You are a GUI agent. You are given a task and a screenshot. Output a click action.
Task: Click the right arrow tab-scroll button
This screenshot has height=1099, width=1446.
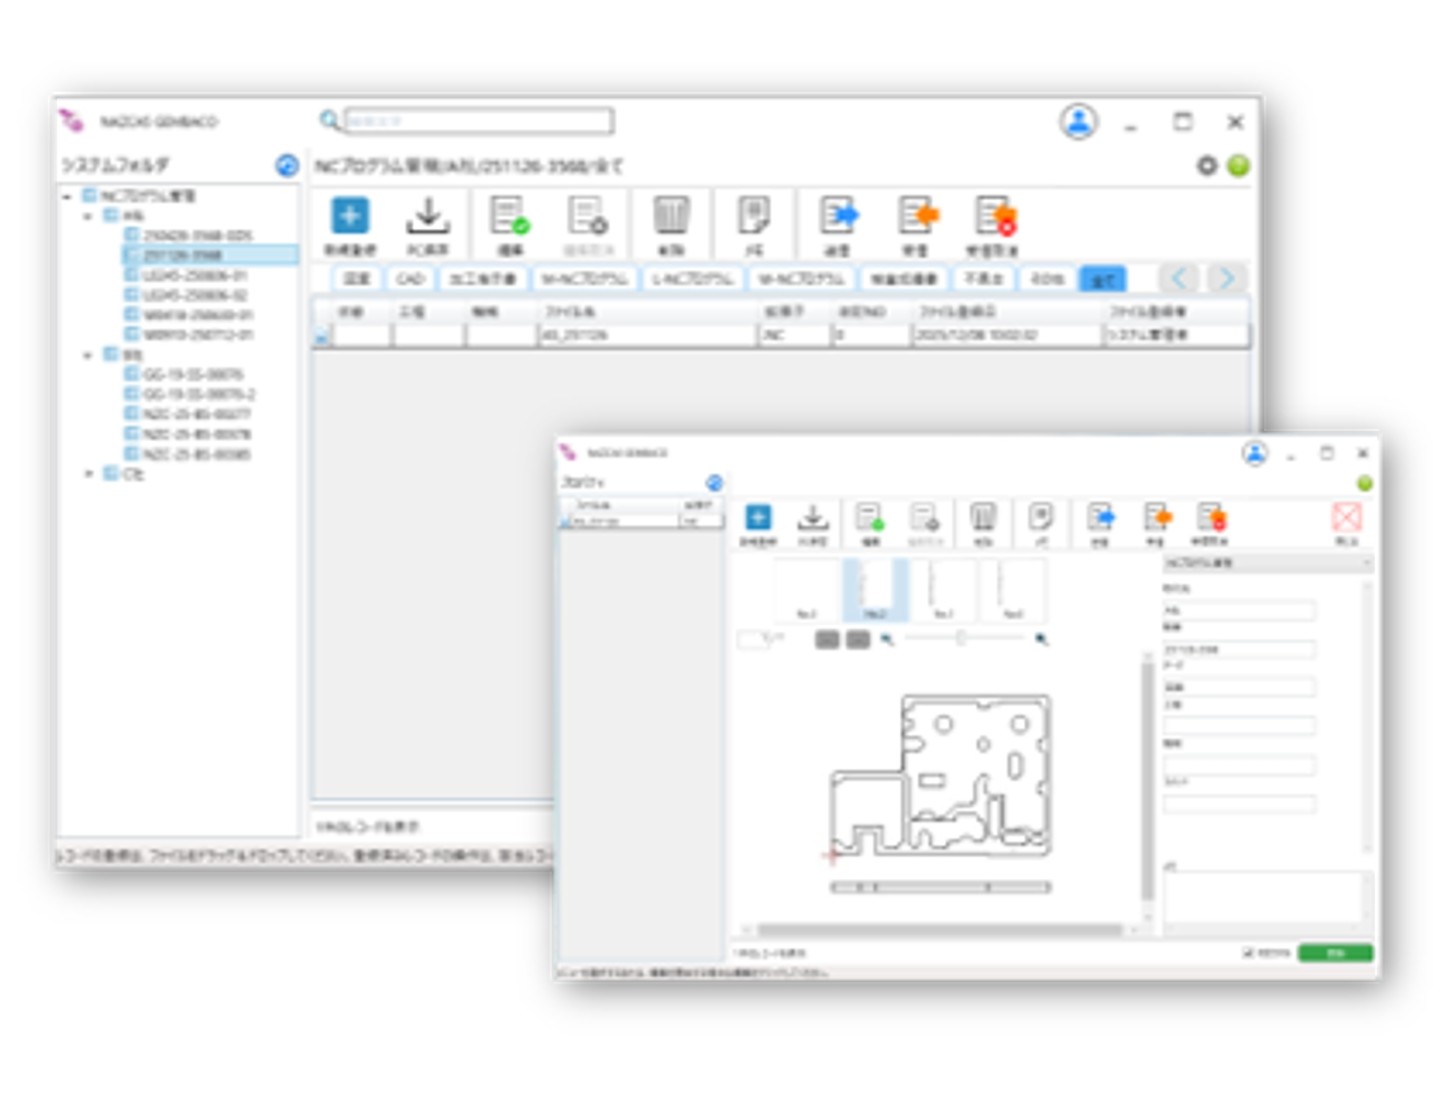1226,278
